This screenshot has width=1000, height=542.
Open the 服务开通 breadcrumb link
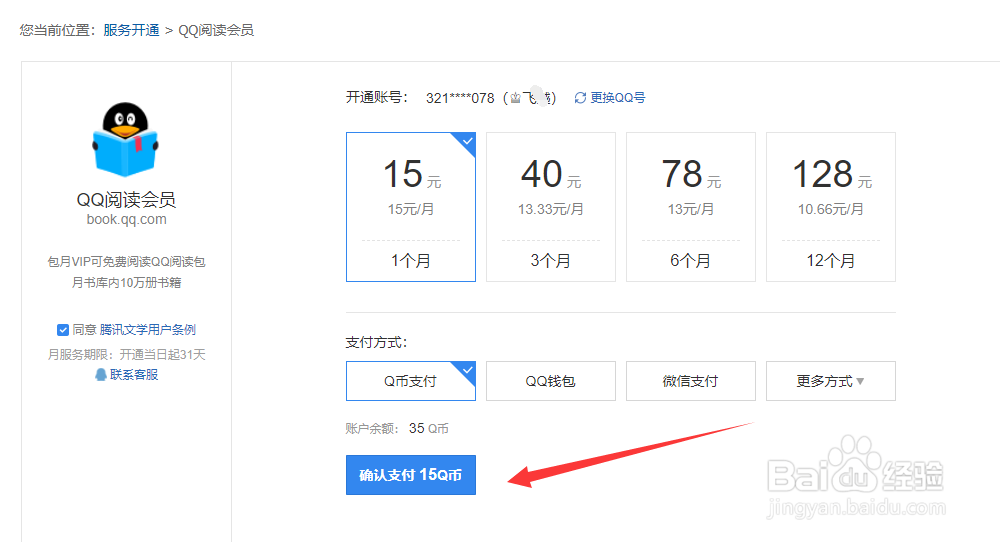[131, 30]
